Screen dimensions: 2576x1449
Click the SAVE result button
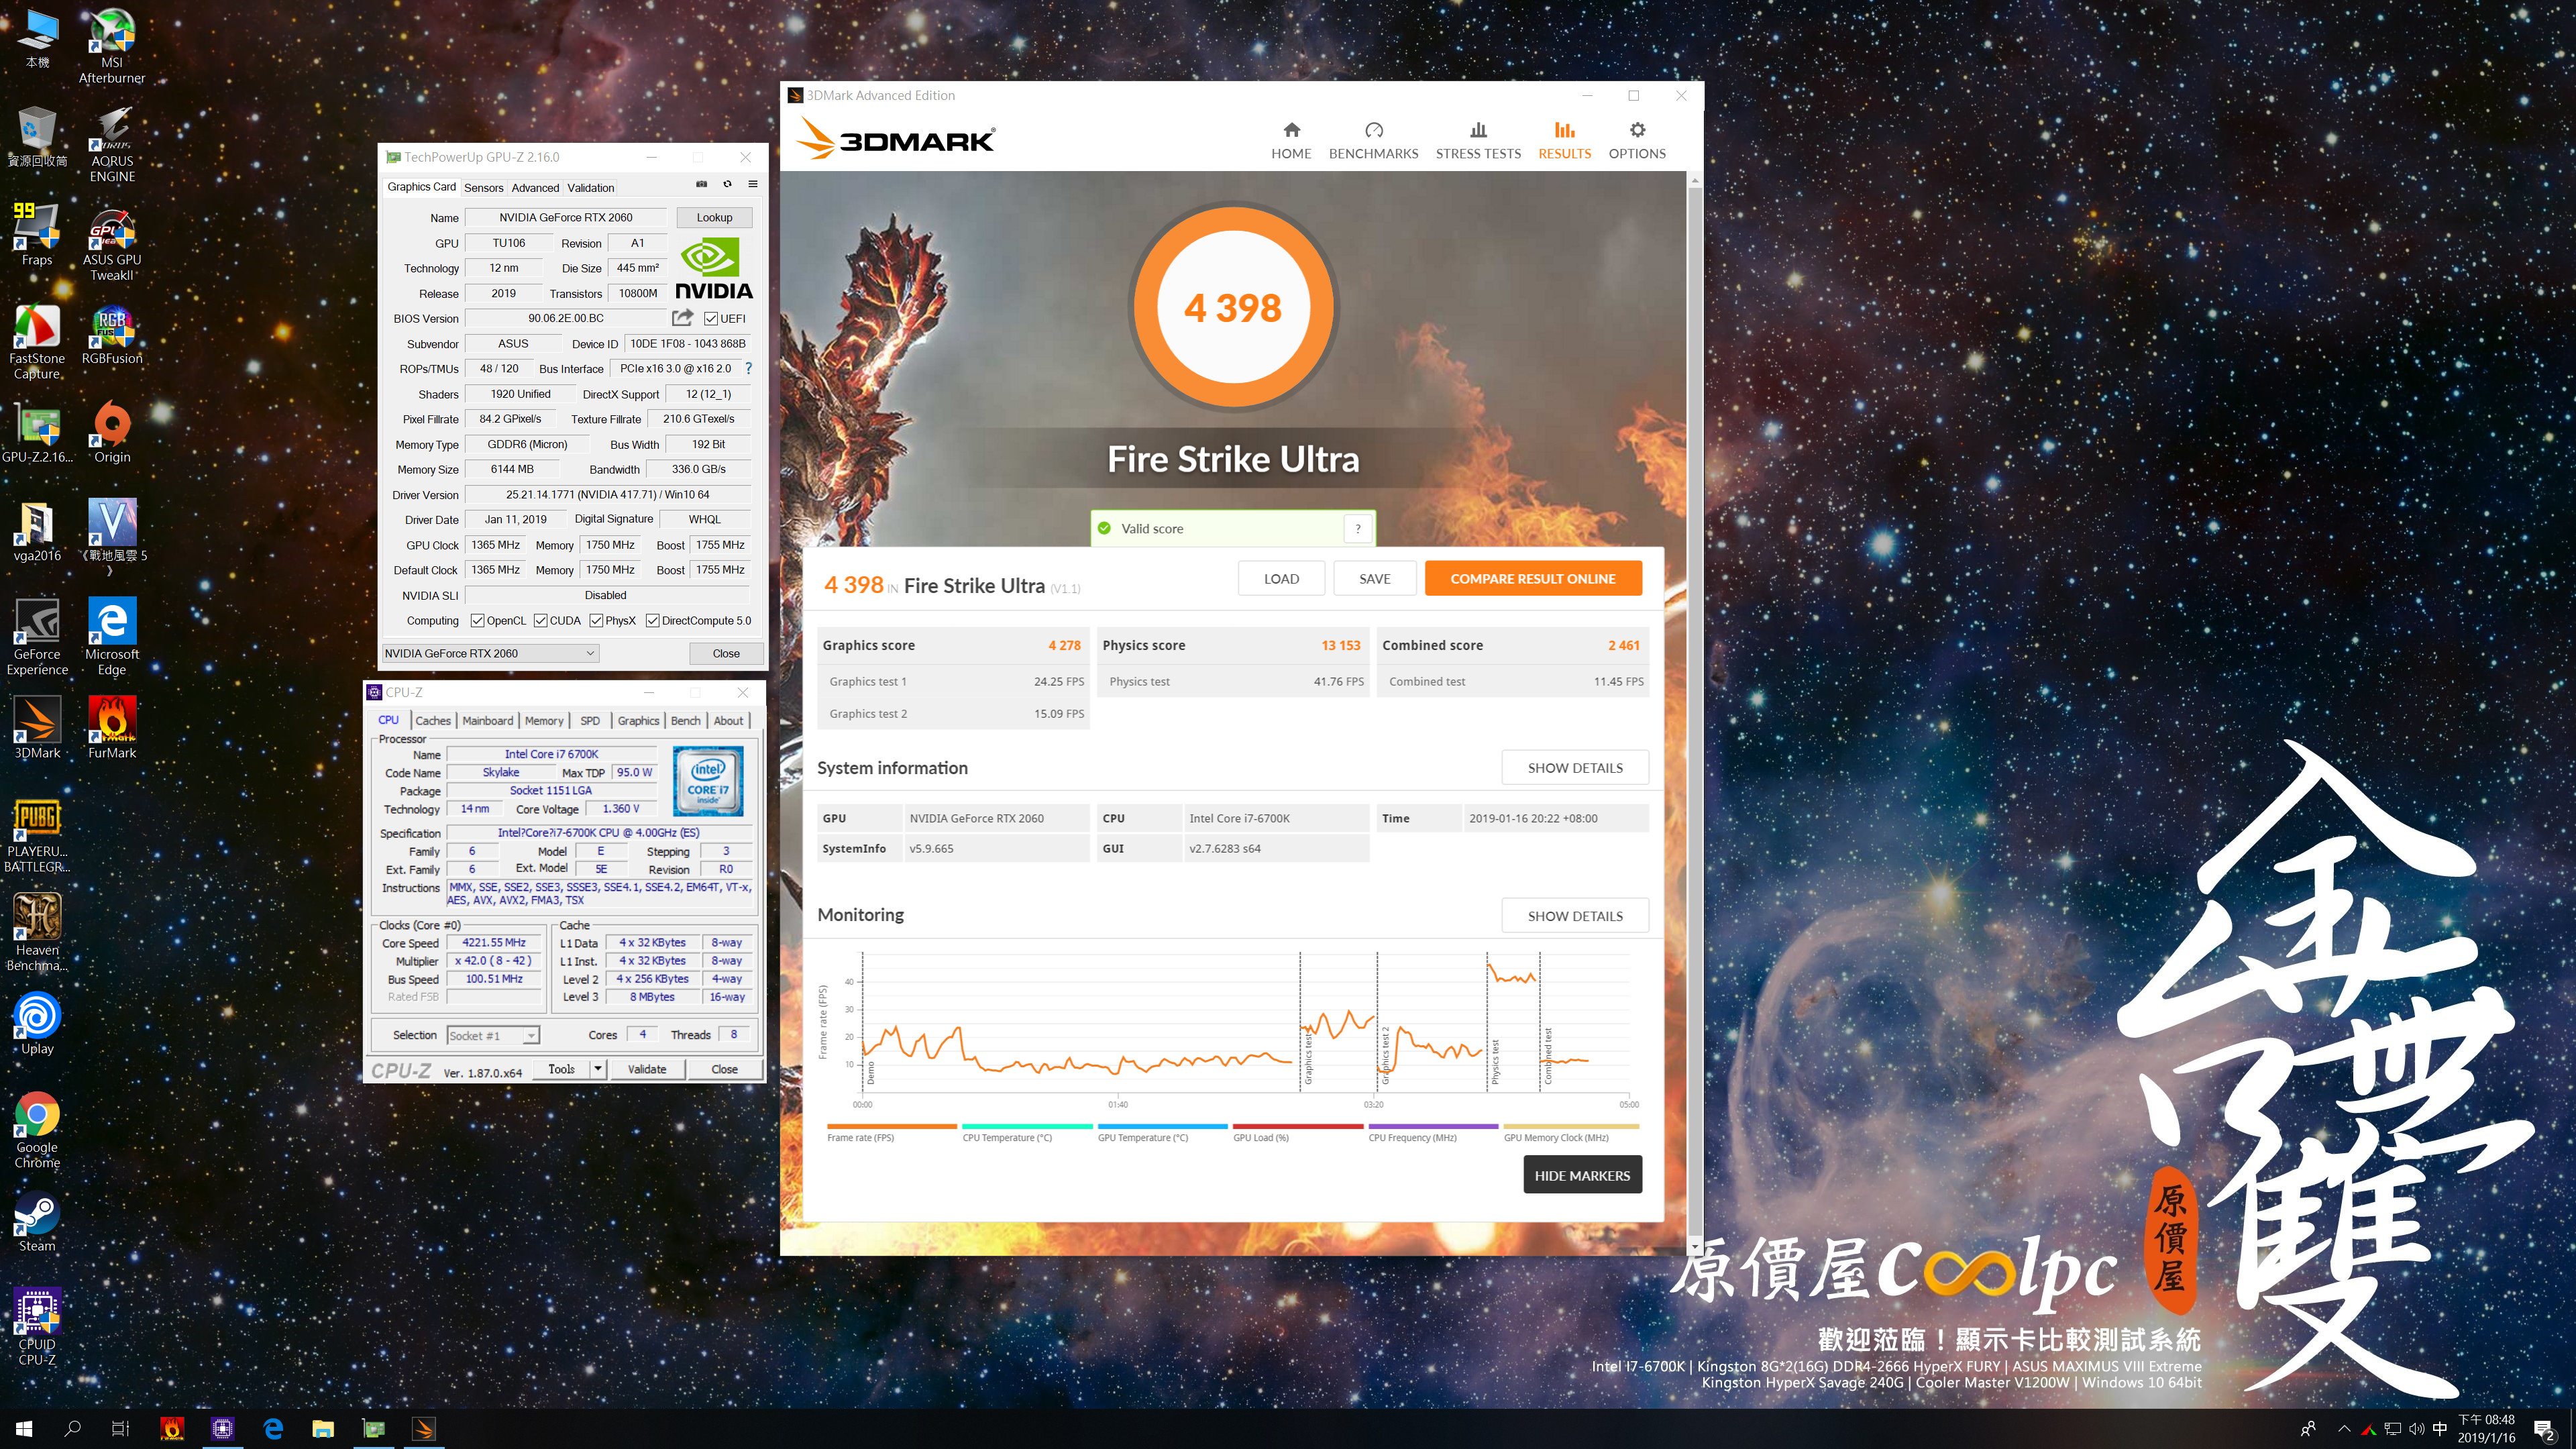pos(1375,578)
